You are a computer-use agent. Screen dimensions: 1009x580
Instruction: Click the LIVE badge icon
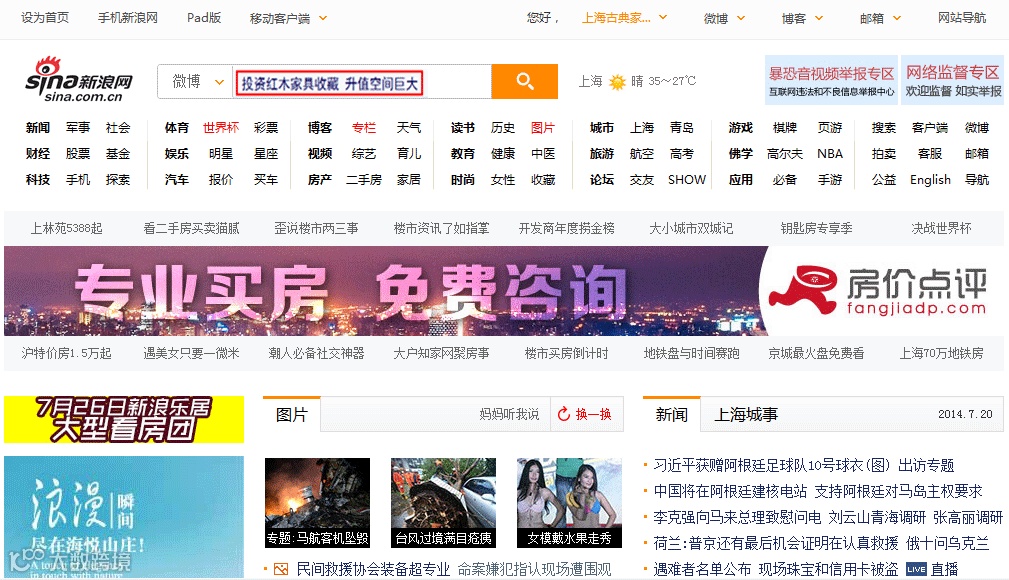tap(916, 569)
